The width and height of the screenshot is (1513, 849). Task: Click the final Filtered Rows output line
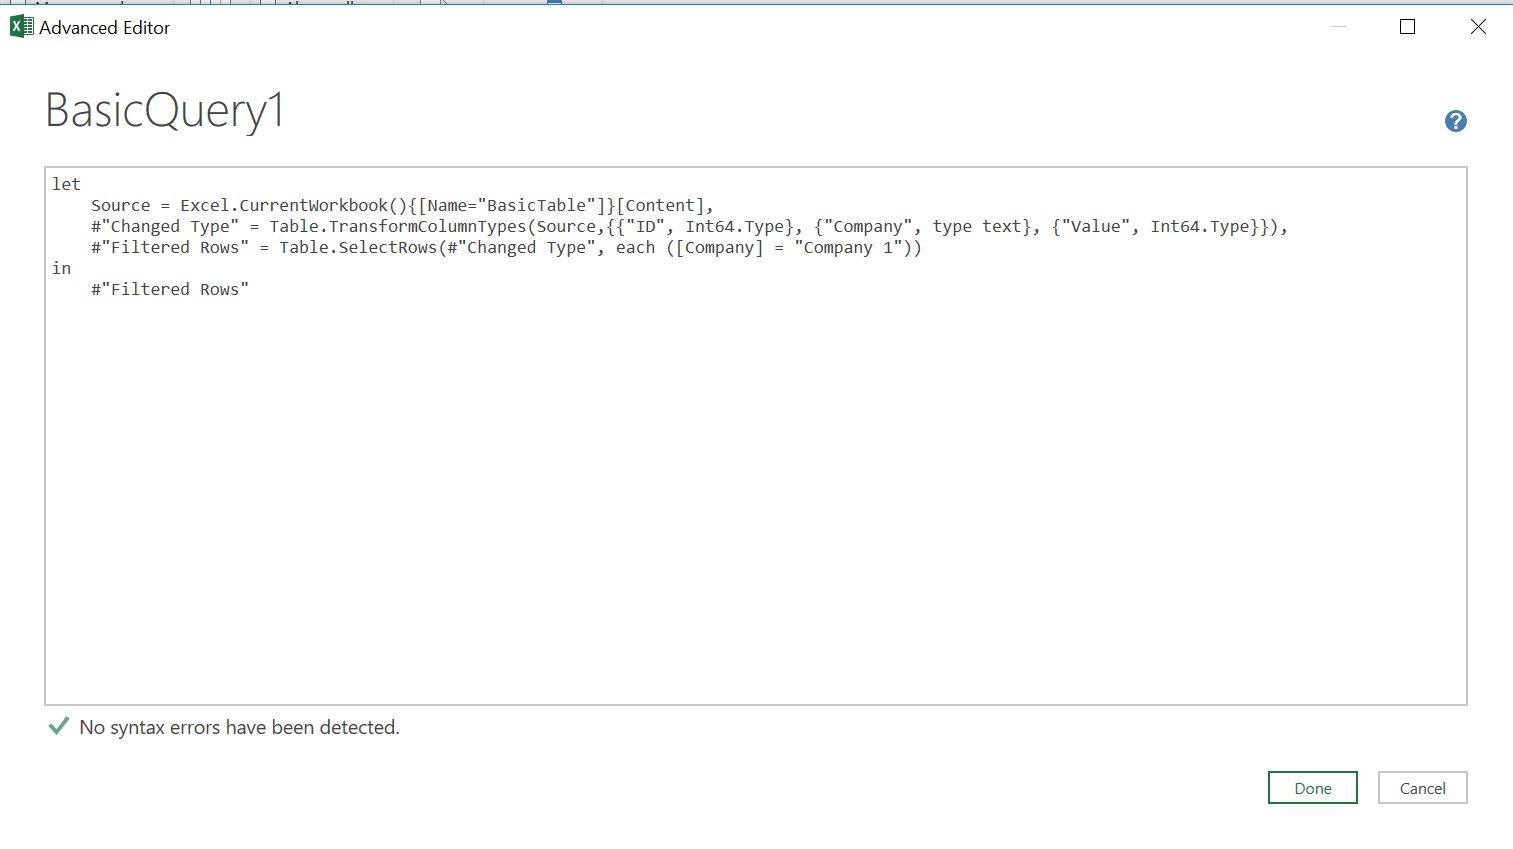click(169, 289)
